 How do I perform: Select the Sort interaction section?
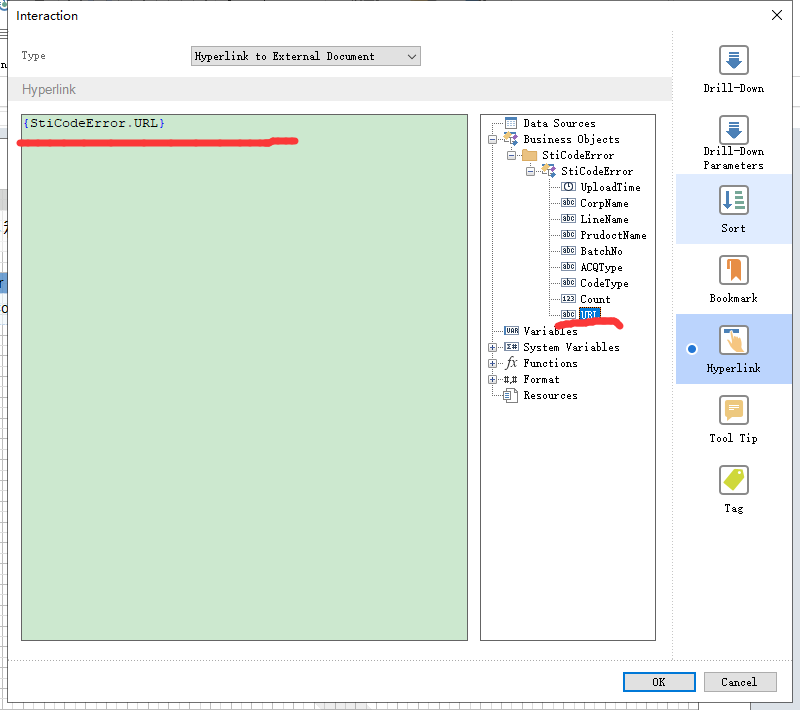click(733, 209)
